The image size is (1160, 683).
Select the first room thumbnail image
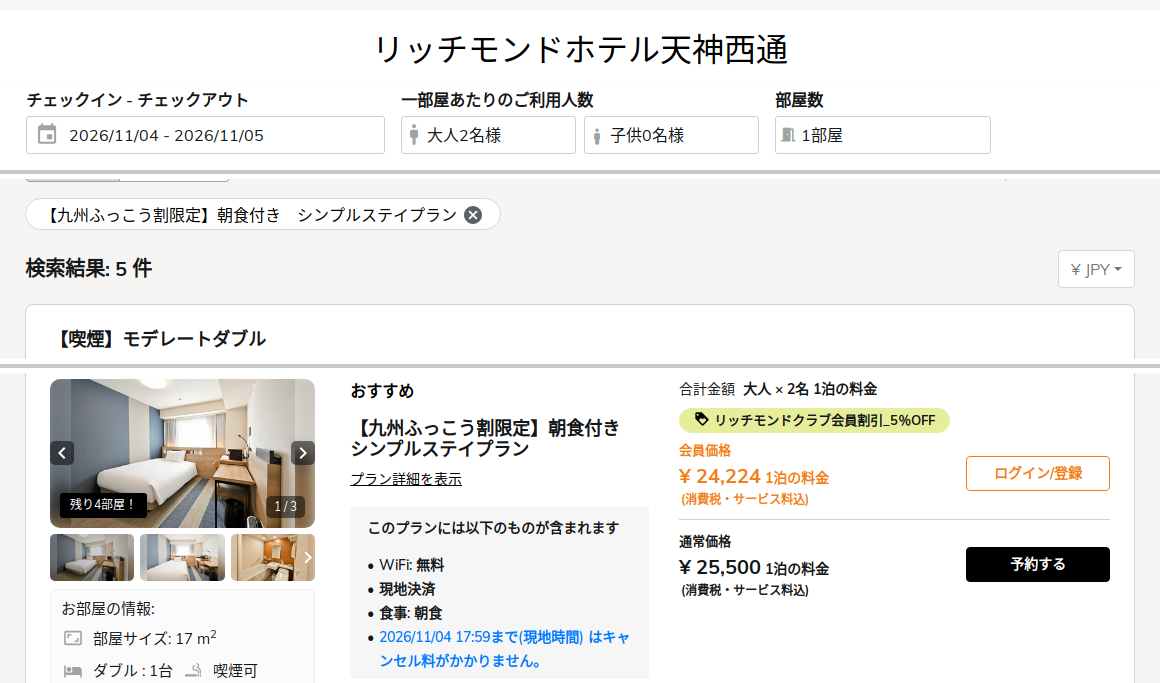coord(92,557)
